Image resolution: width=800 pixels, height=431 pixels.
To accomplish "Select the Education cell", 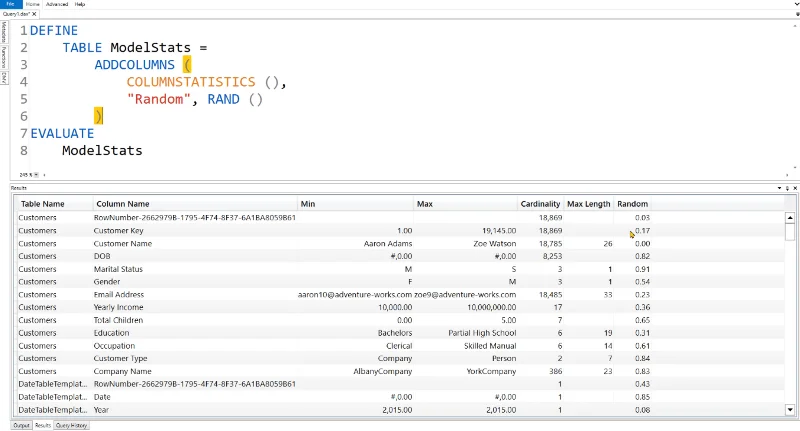I will pos(111,333).
